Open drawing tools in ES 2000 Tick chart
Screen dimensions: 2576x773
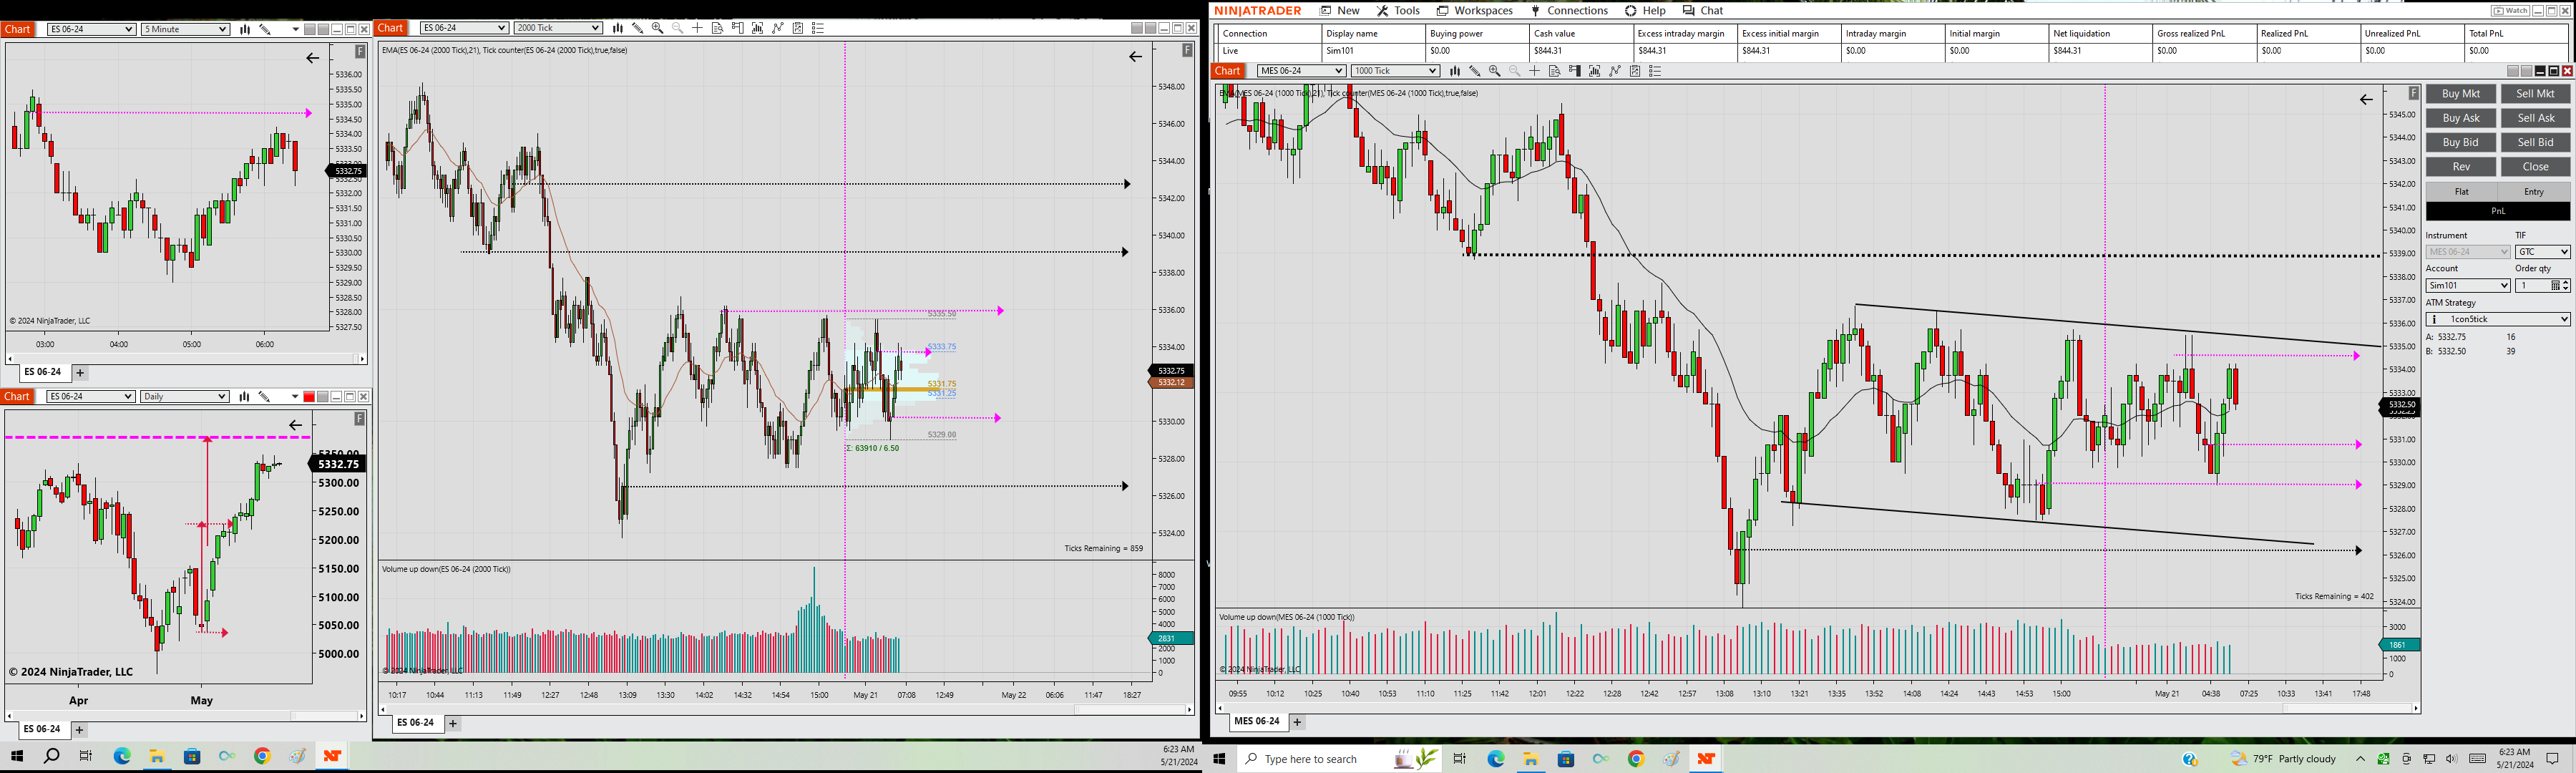(x=638, y=28)
